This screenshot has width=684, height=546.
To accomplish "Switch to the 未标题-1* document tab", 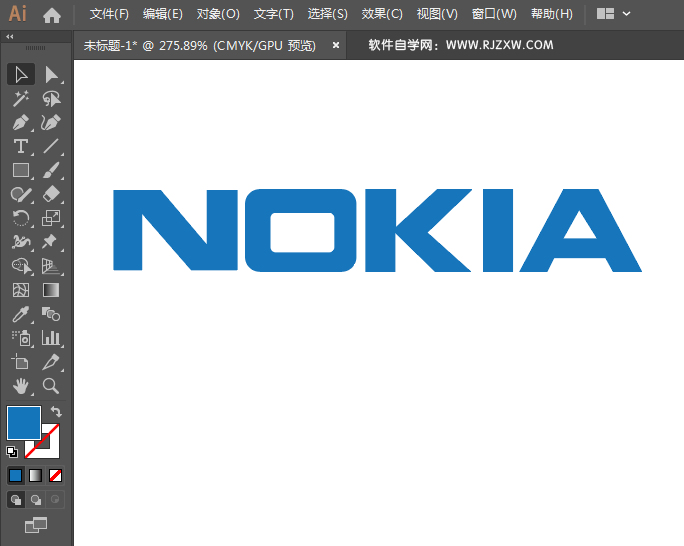I will coord(199,45).
